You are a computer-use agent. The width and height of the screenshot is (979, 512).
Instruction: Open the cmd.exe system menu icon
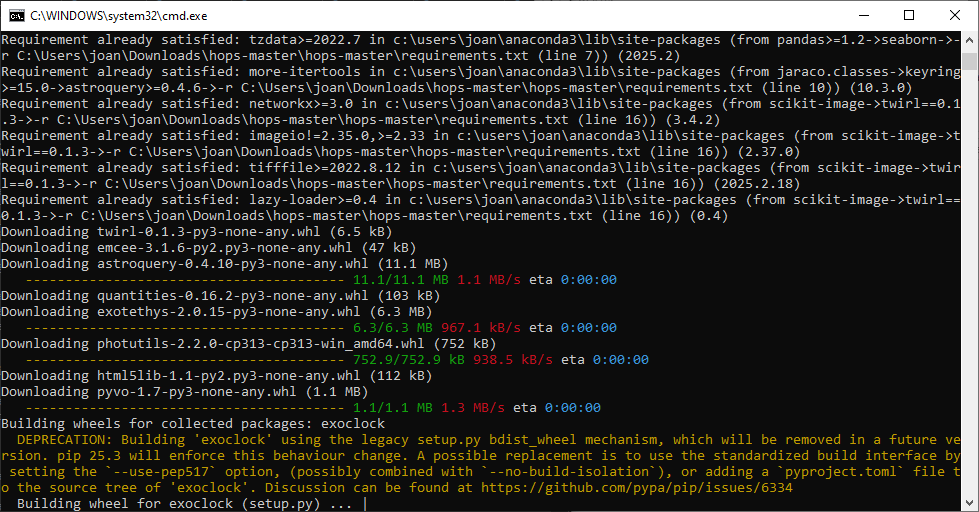[x=16, y=16]
